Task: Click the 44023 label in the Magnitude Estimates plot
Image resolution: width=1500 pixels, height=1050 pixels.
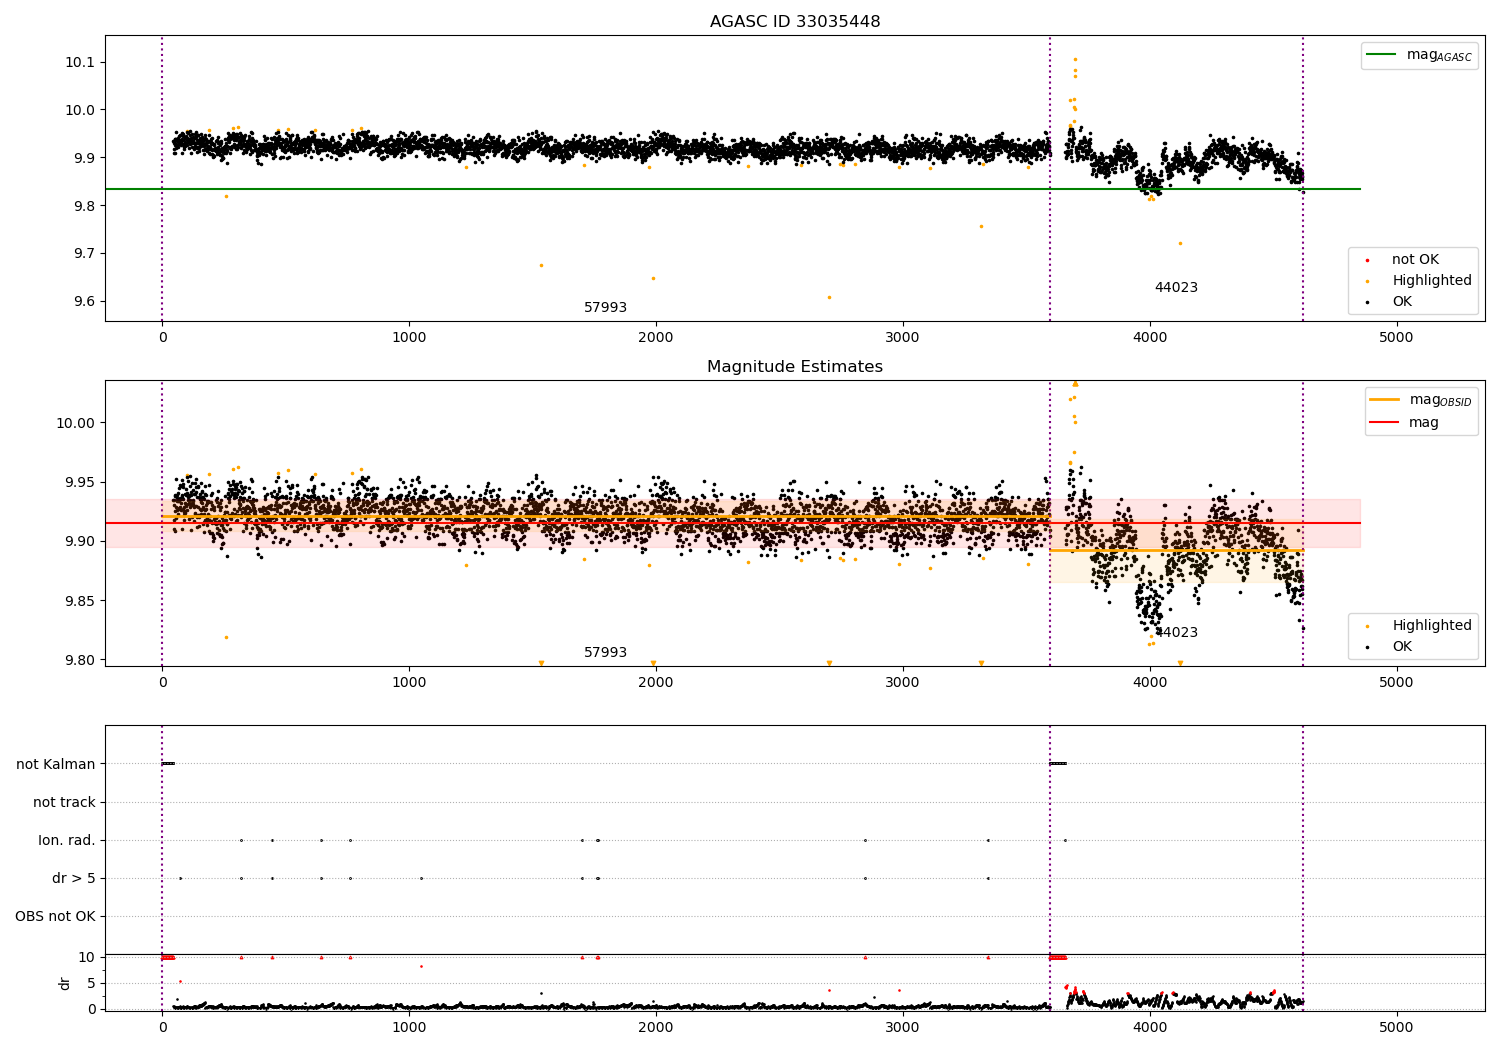Action: click(x=1176, y=633)
